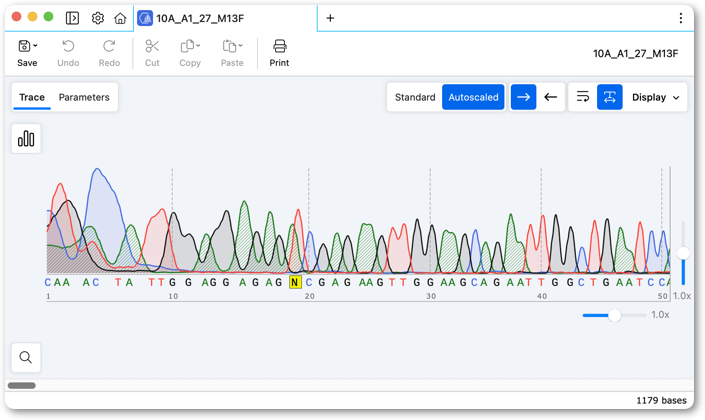
Task: Click the magnifying glass search icon
Action: [26, 357]
